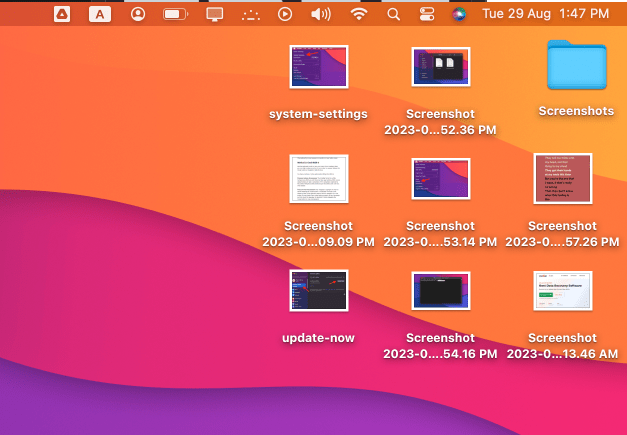Open screen mirroring display icon
The height and width of the screenshot is (435, 627).
[x=214, y=14]
